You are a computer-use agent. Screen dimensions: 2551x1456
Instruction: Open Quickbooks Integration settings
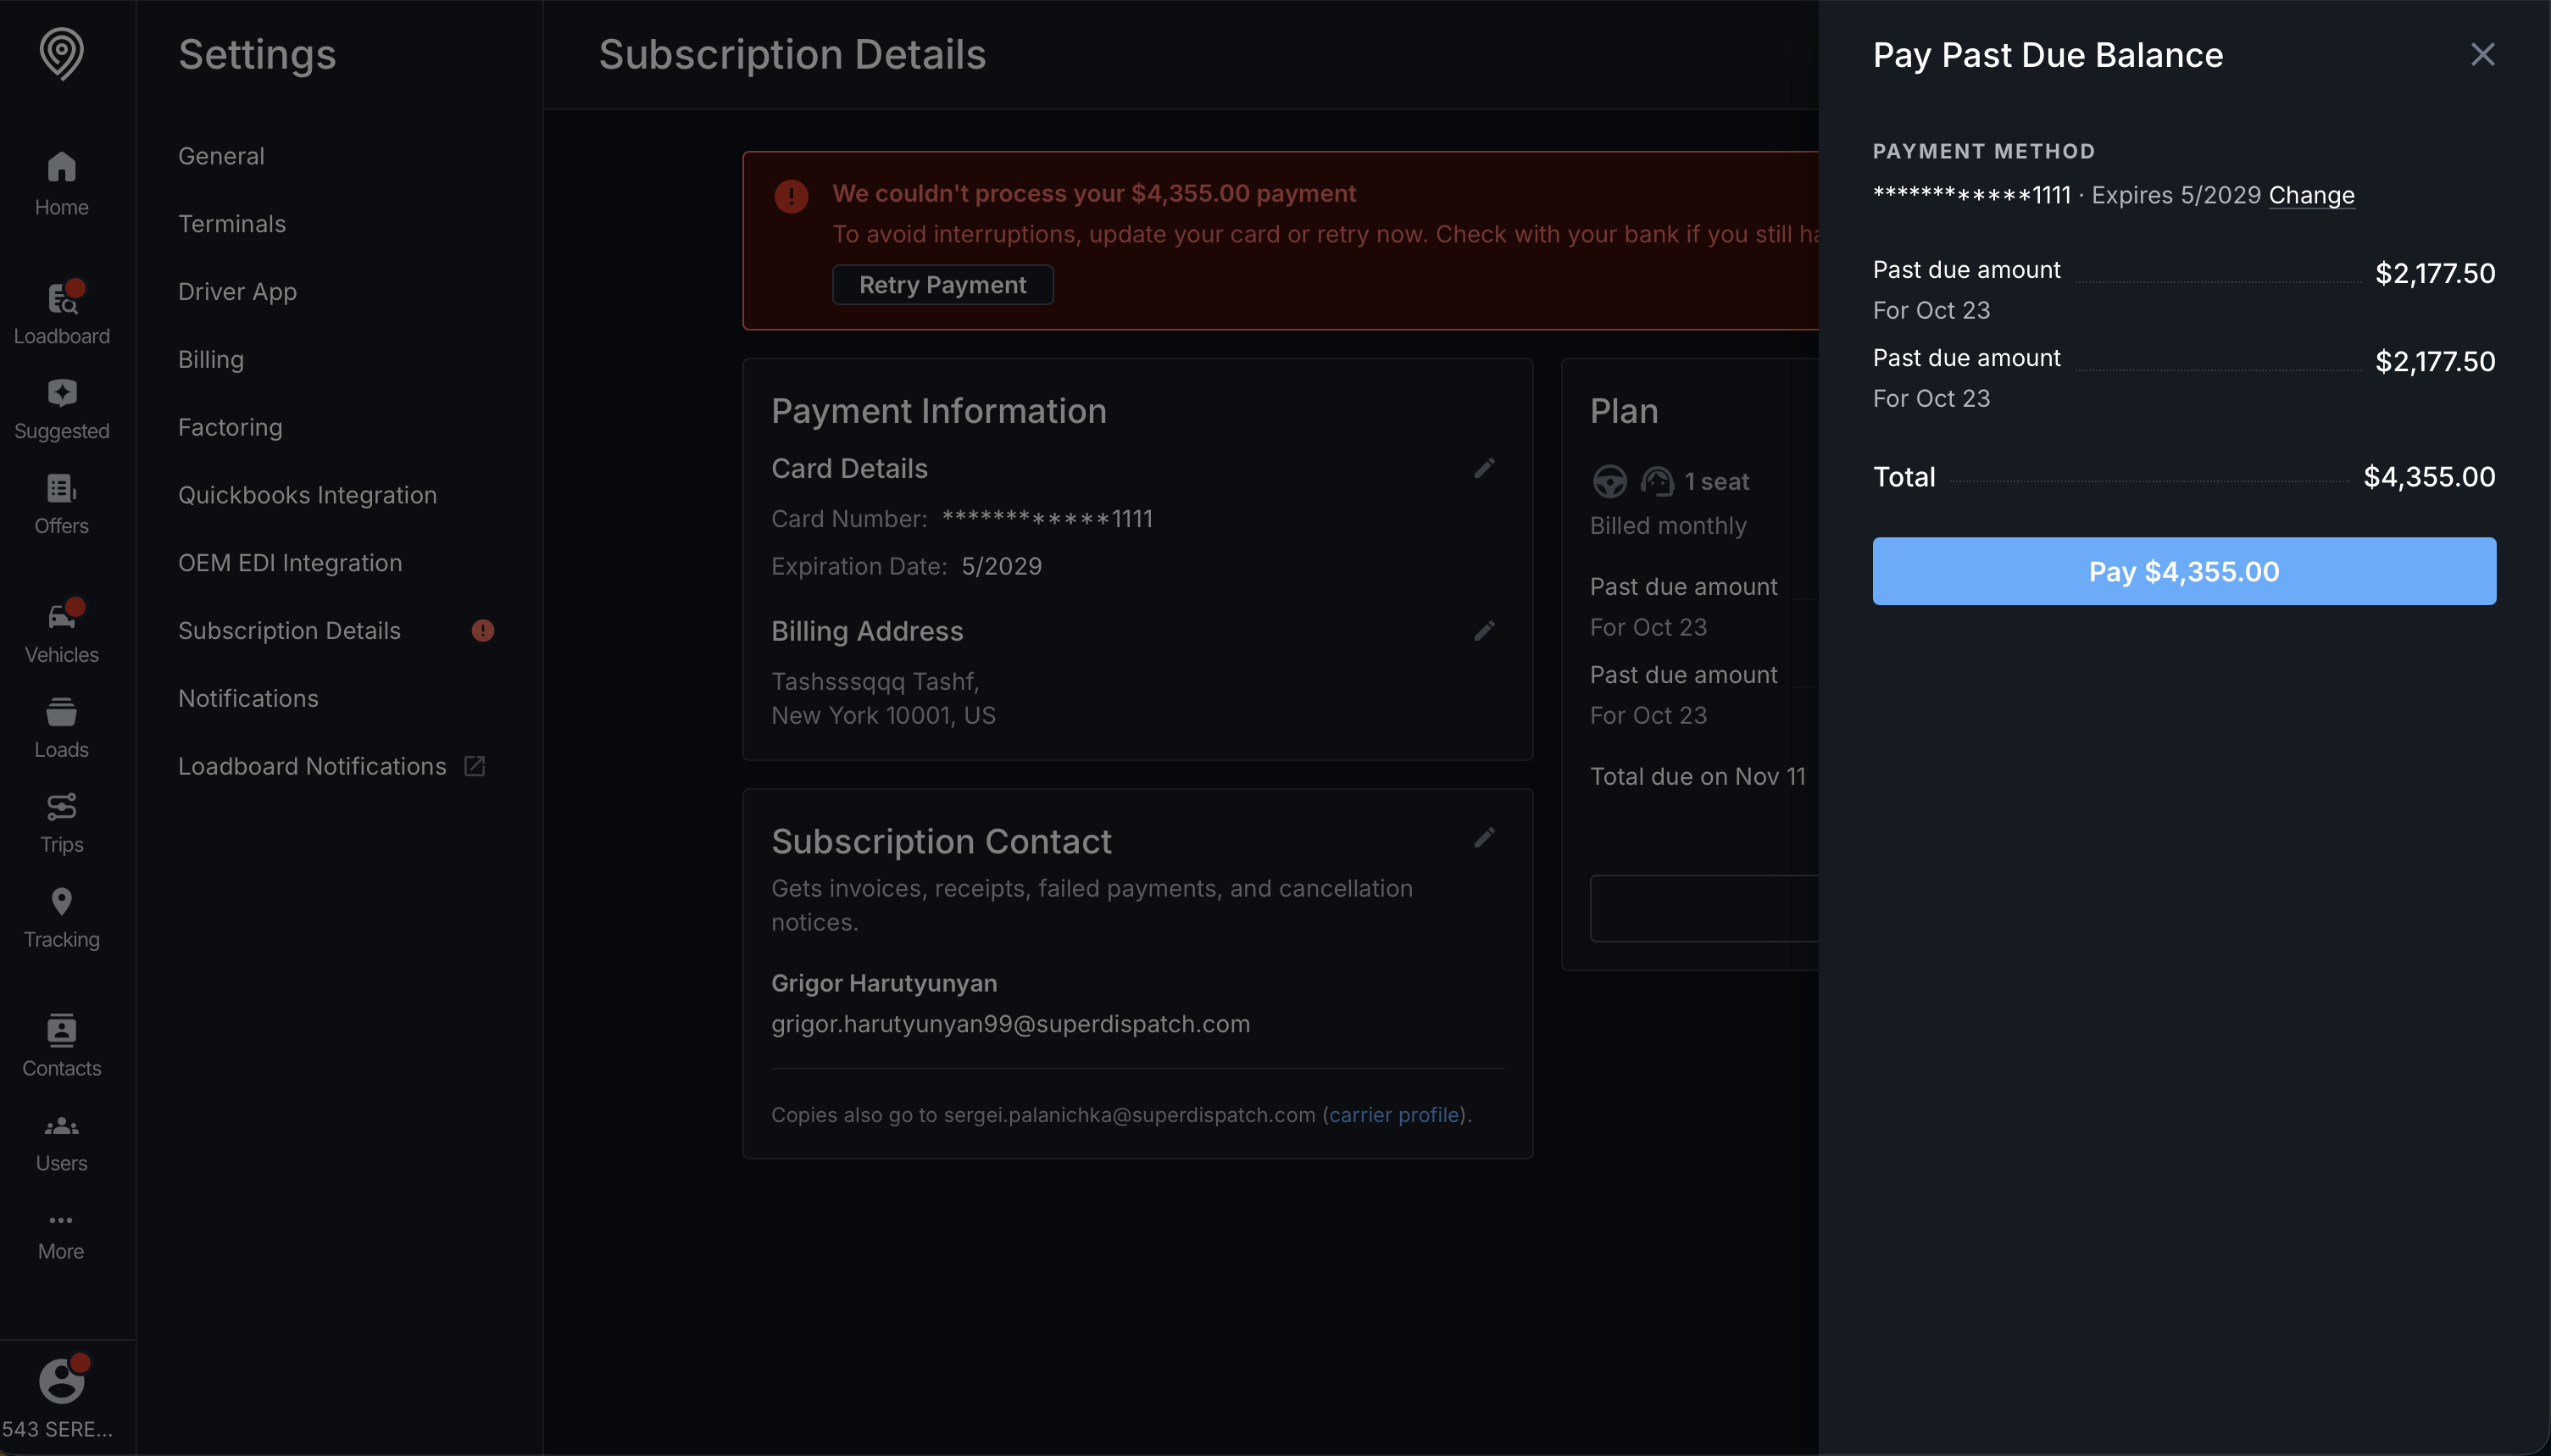tap(307, 496)
